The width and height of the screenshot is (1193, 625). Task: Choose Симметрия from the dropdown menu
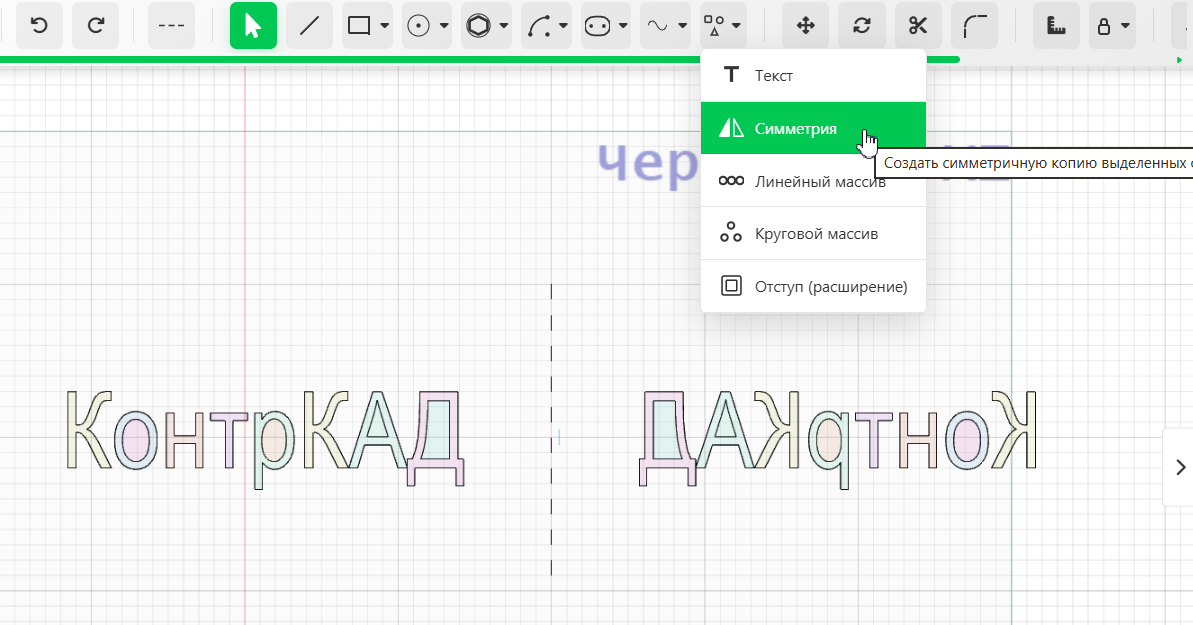pos(813,129)
